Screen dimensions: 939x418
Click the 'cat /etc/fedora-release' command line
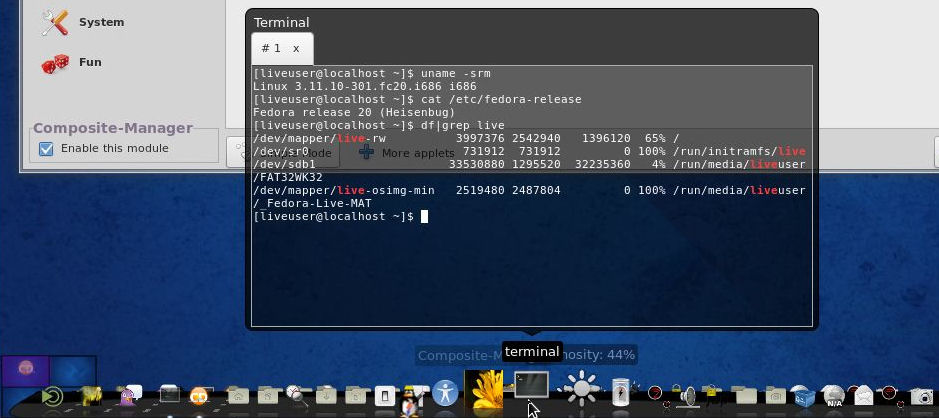coord(417,99)
